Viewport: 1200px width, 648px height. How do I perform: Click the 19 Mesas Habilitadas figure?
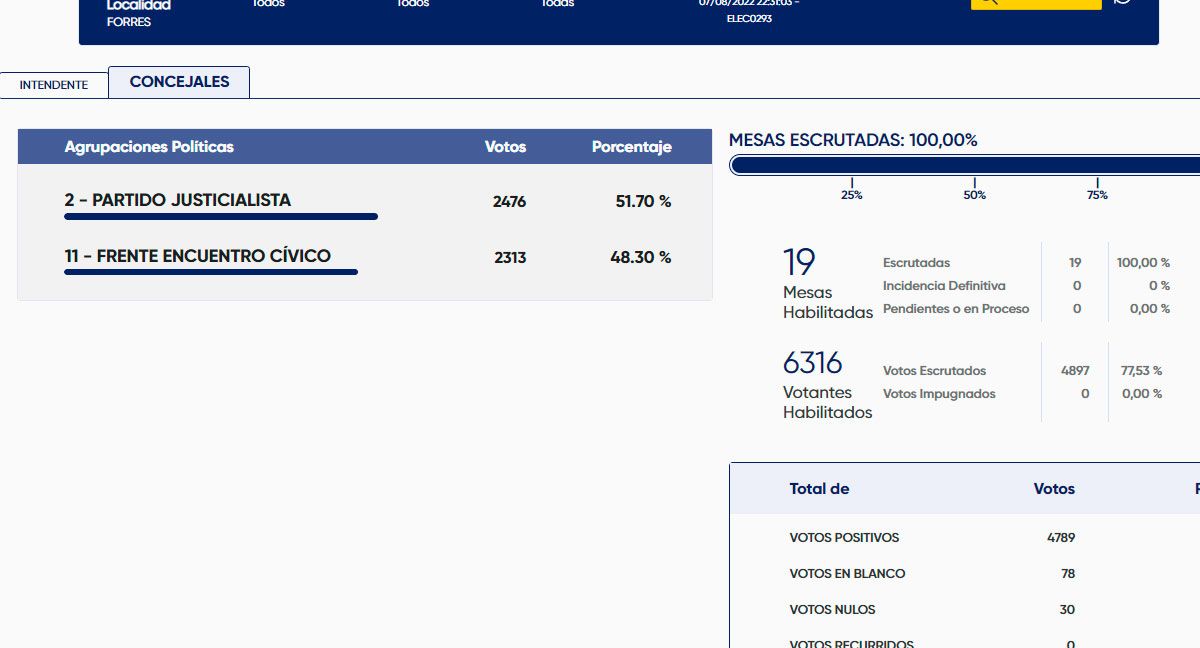[x=799, y=263]
